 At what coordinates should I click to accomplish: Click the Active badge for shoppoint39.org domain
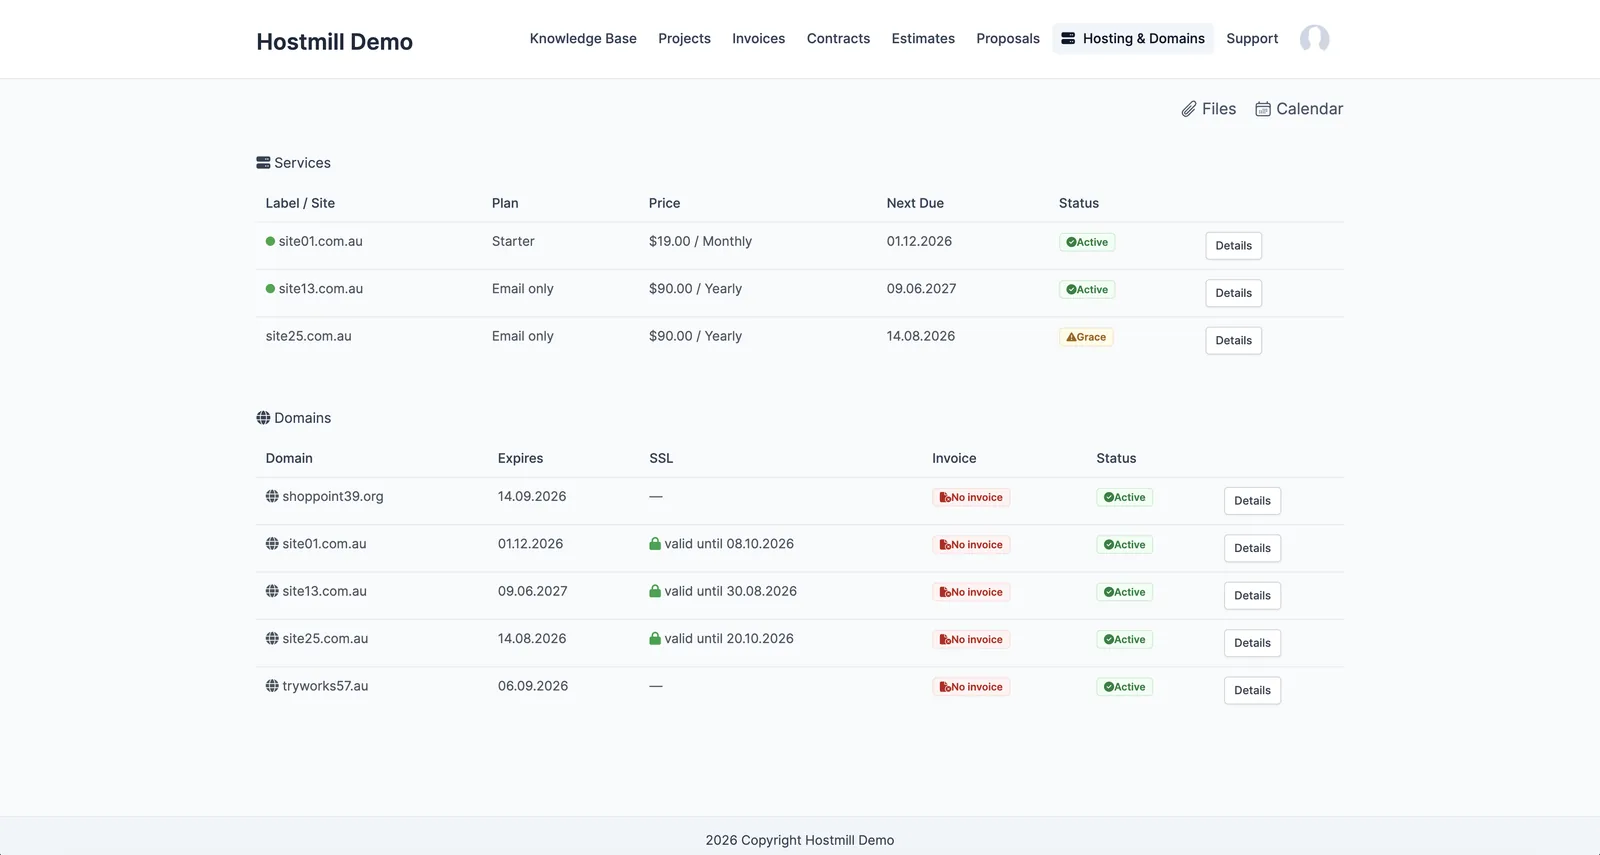(1124, 497)
